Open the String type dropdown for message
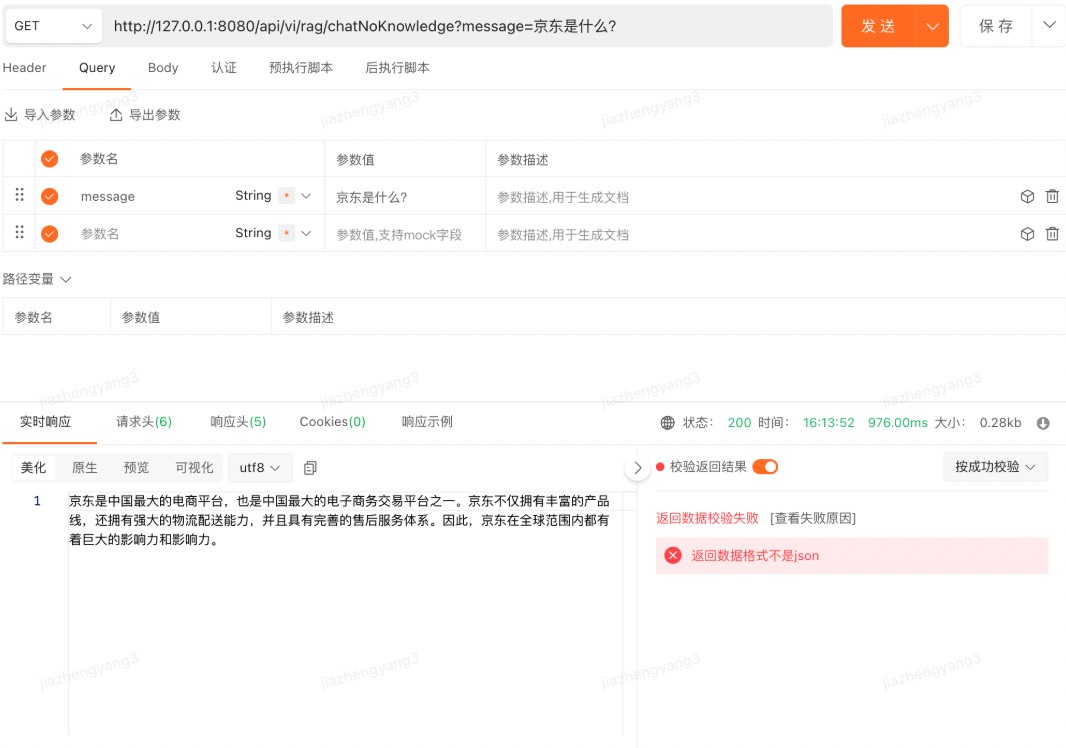The image size is (1066, 748). point(304,196)
